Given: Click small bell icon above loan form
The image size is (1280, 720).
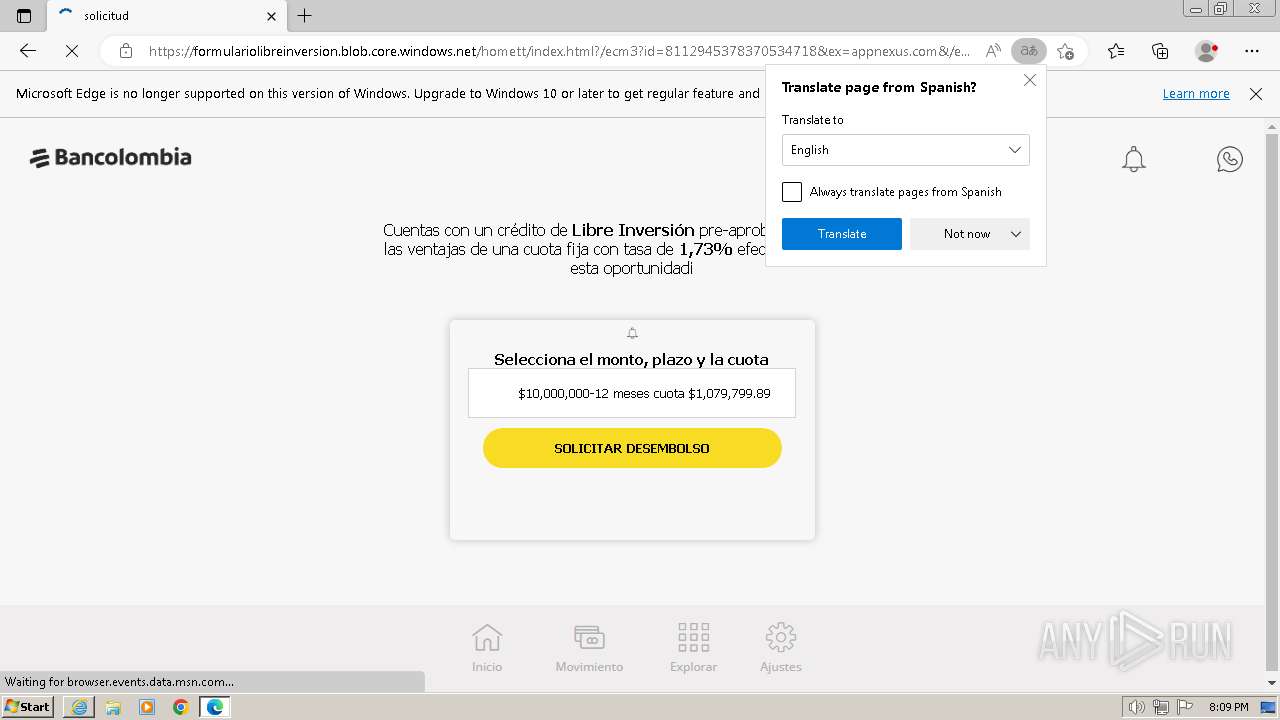Looking at the screenshot, I should click(632, 333).
